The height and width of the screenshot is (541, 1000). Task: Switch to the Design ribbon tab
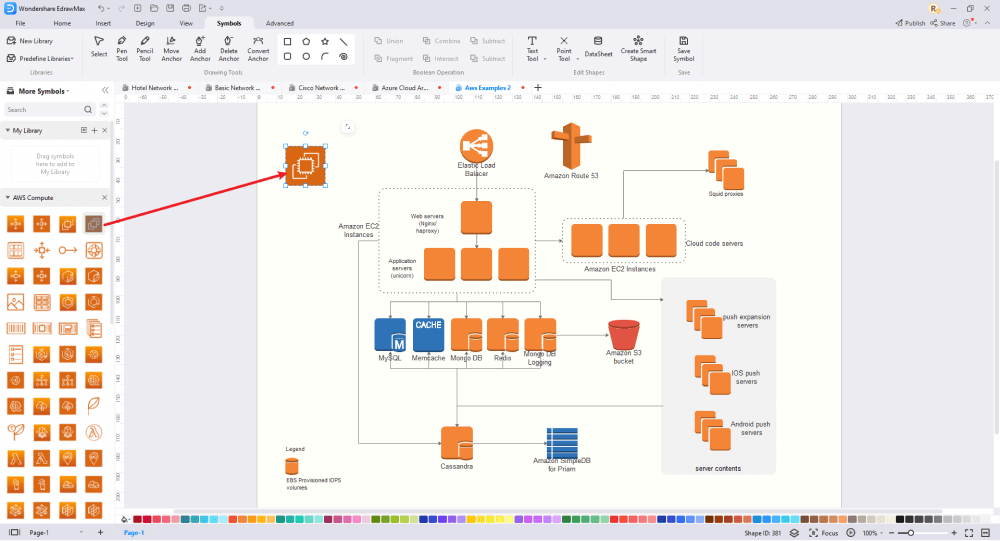(x=145, y=23)
